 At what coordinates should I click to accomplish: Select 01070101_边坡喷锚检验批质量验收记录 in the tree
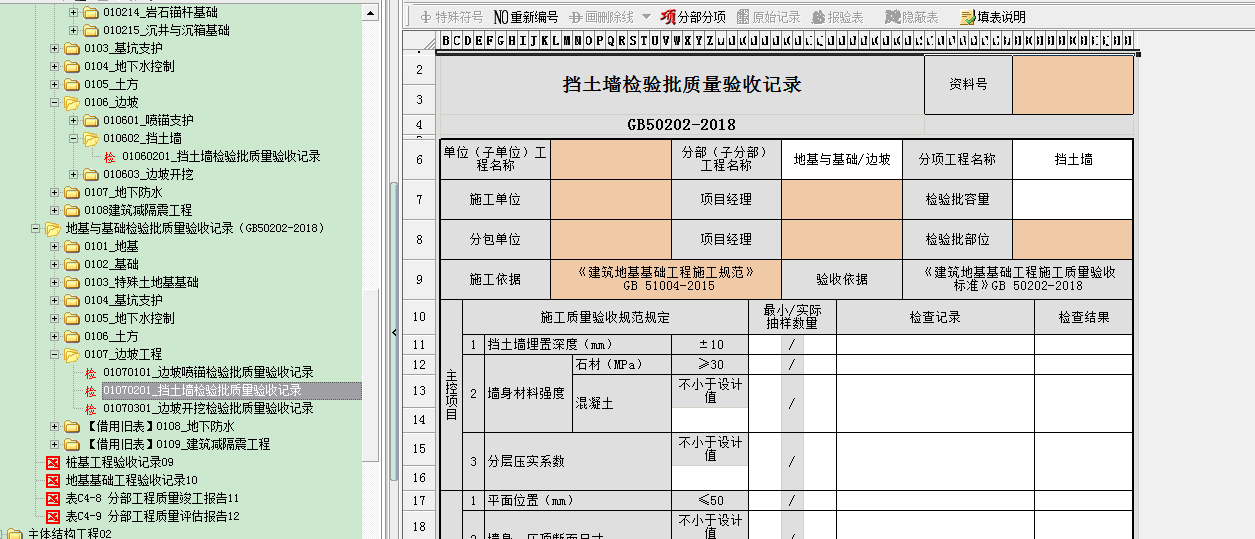point(208,373)
